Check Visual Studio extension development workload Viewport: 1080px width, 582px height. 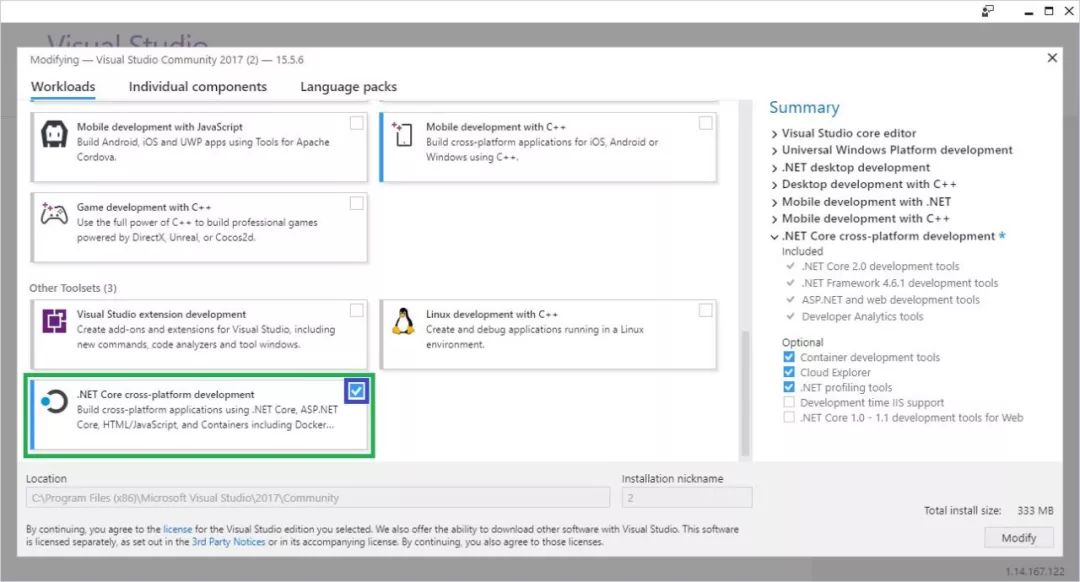click(x=356, y=311)
